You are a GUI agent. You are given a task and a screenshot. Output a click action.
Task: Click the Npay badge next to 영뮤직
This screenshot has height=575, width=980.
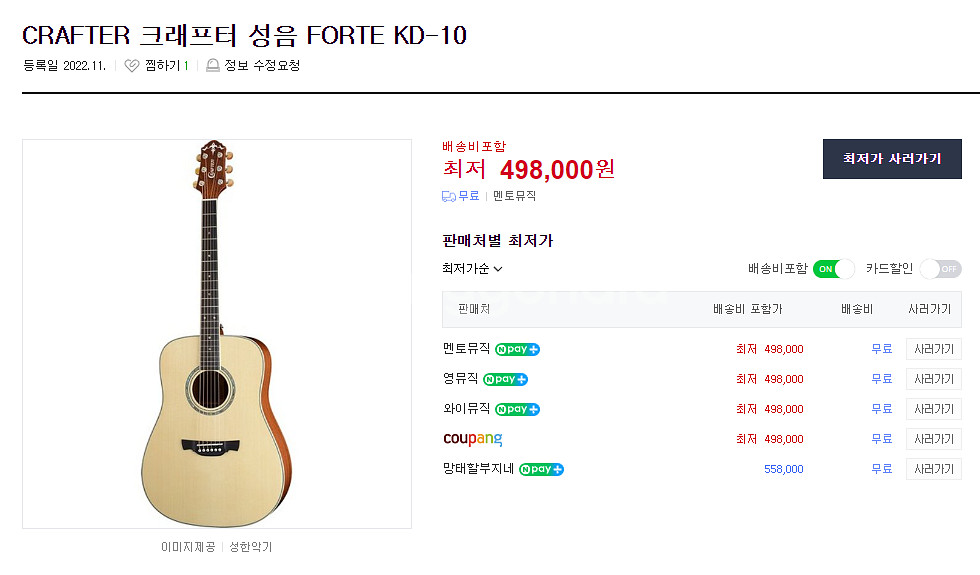(x=505, y=379)
